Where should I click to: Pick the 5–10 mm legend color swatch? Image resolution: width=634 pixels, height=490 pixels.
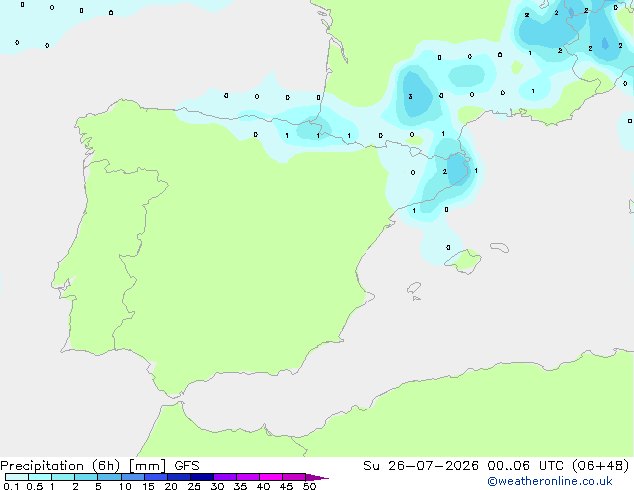point(109,477)
